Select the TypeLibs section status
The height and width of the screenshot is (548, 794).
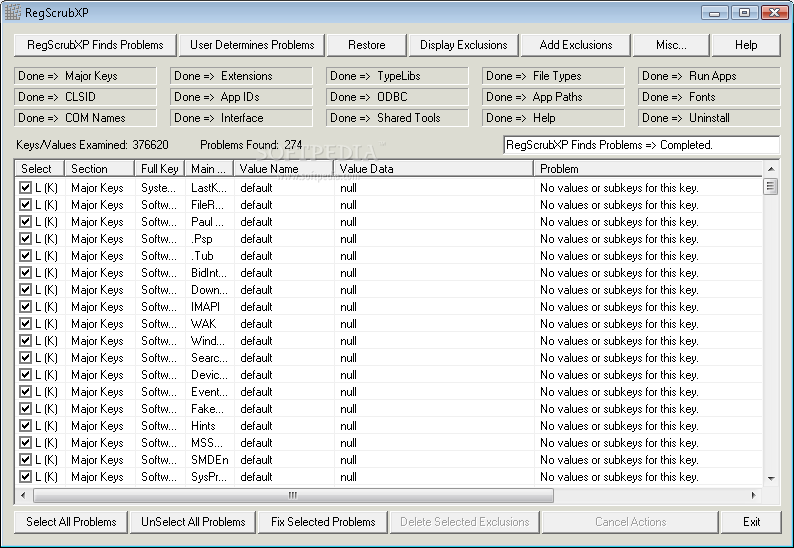coord(398,76)
